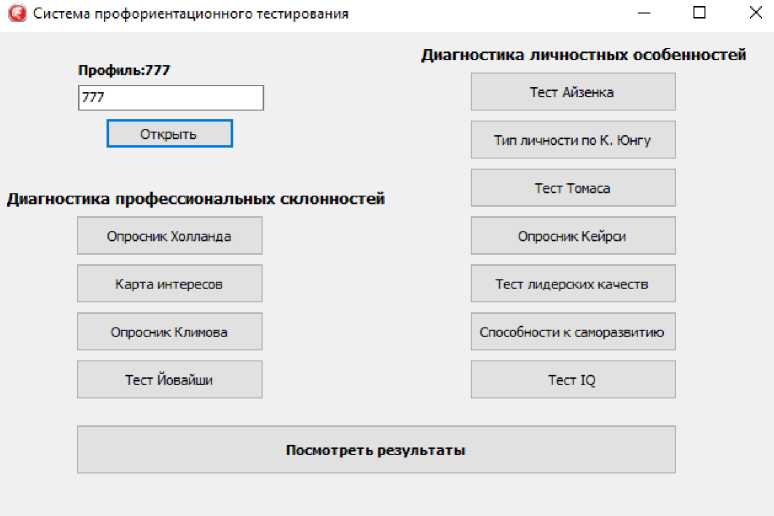Launch Тест Томаса
This screenshot has height=516, width=774.
click(573, 188)
